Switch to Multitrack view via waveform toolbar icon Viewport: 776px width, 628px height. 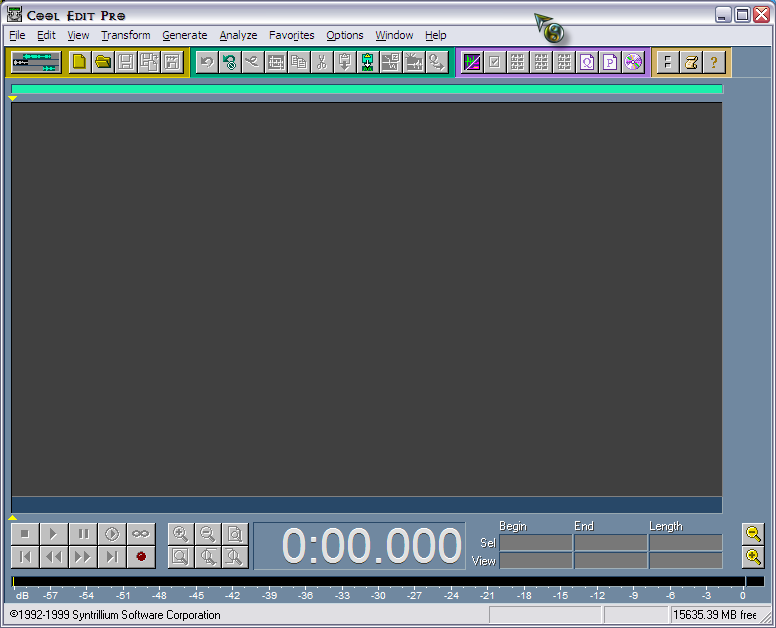tap(36, 62)
